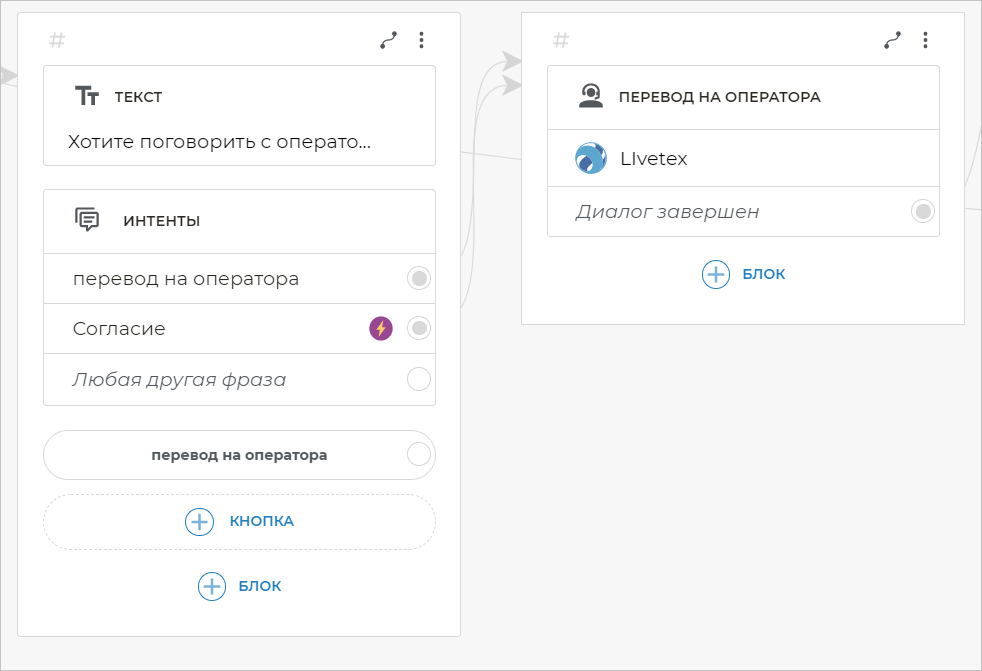
Task: Click the Интенты chat bubble icon
Action: (x=87, y=220)
